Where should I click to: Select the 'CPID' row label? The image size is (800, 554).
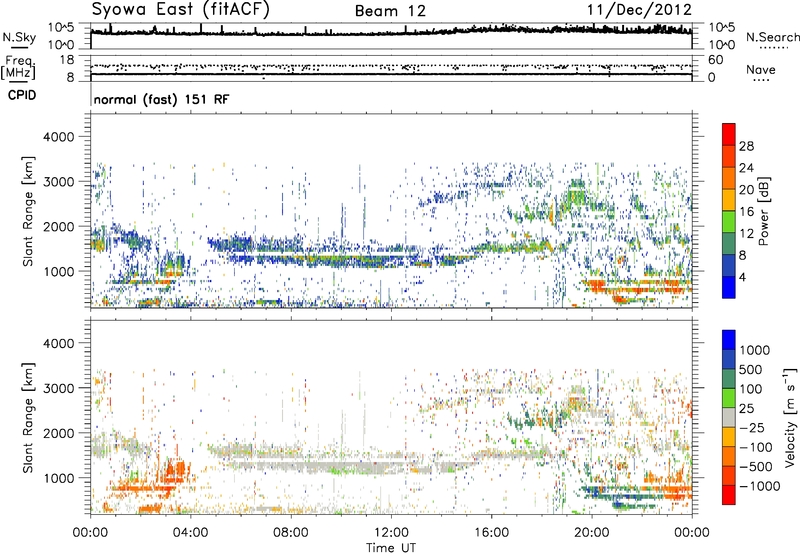pyautogui.click(x=22, y=95)
